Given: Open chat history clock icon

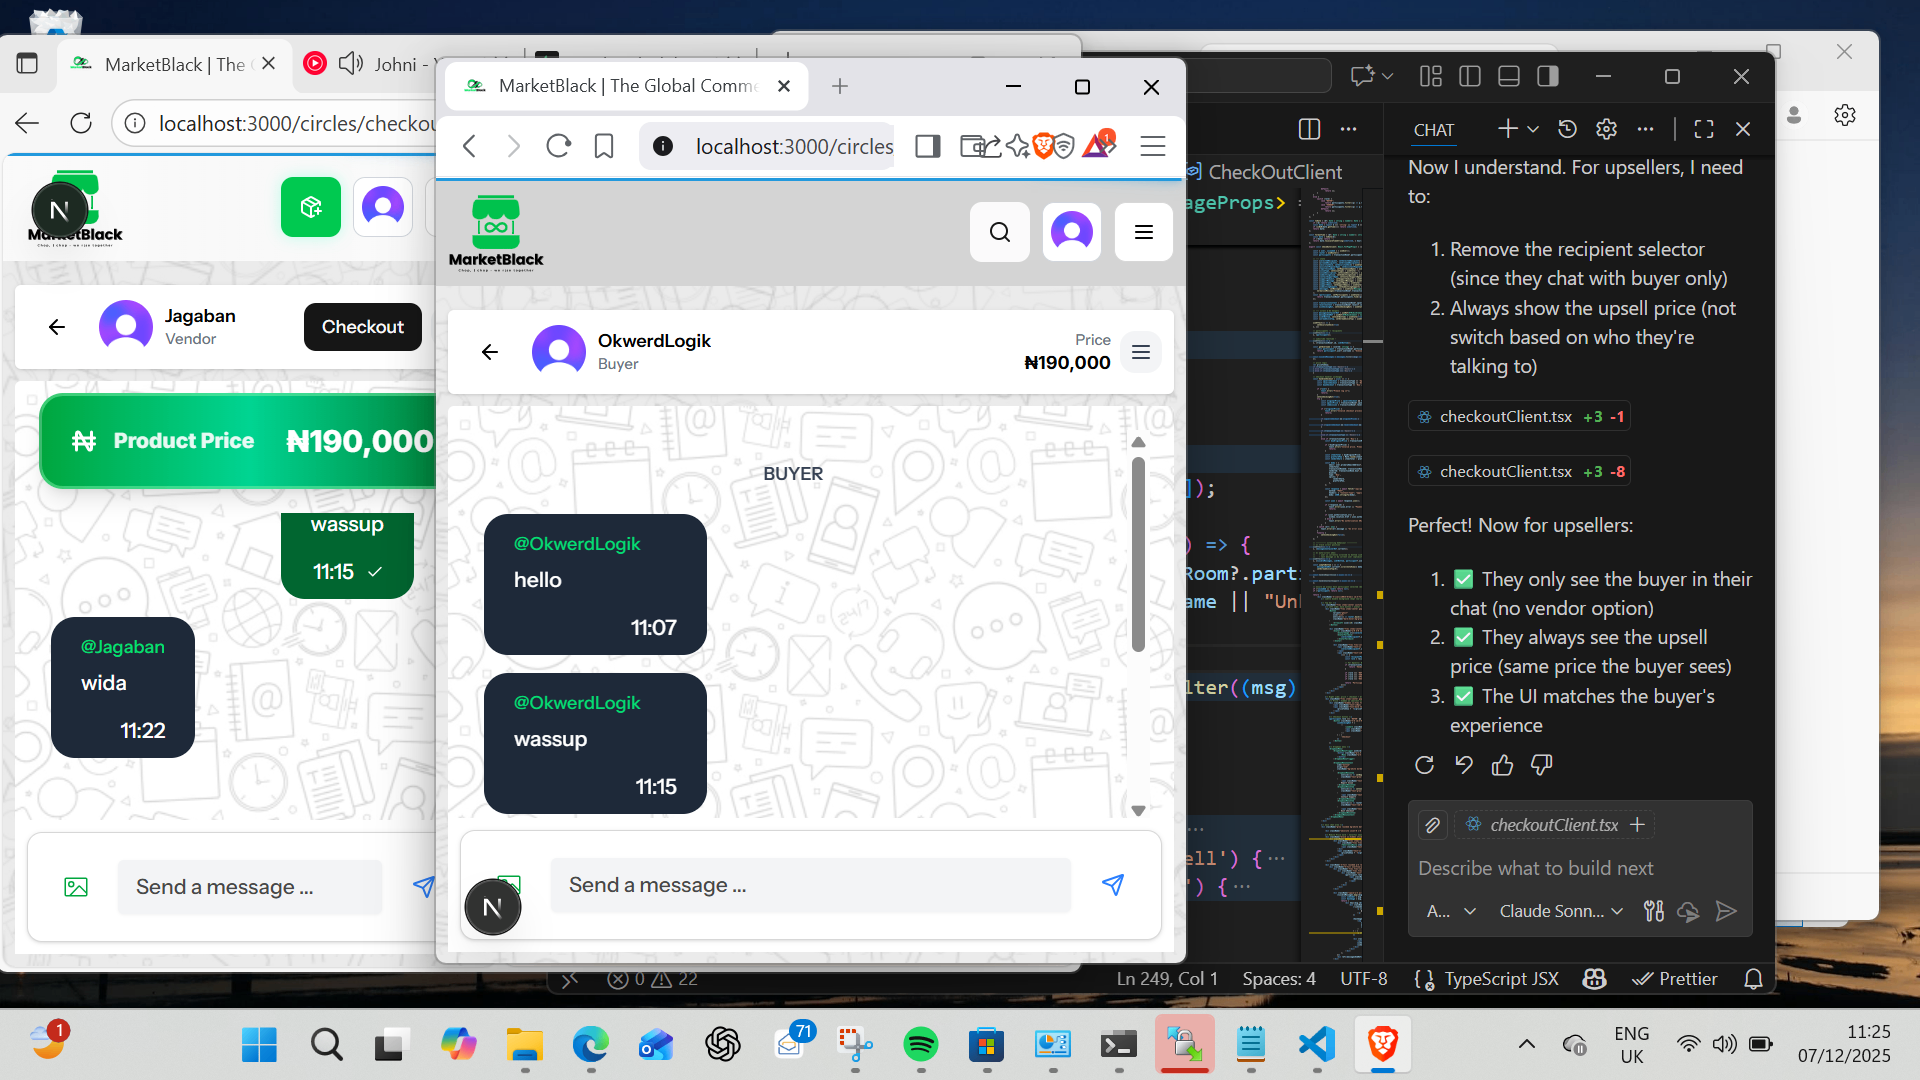Looking at the screenshot, I should pos(1567,129).
